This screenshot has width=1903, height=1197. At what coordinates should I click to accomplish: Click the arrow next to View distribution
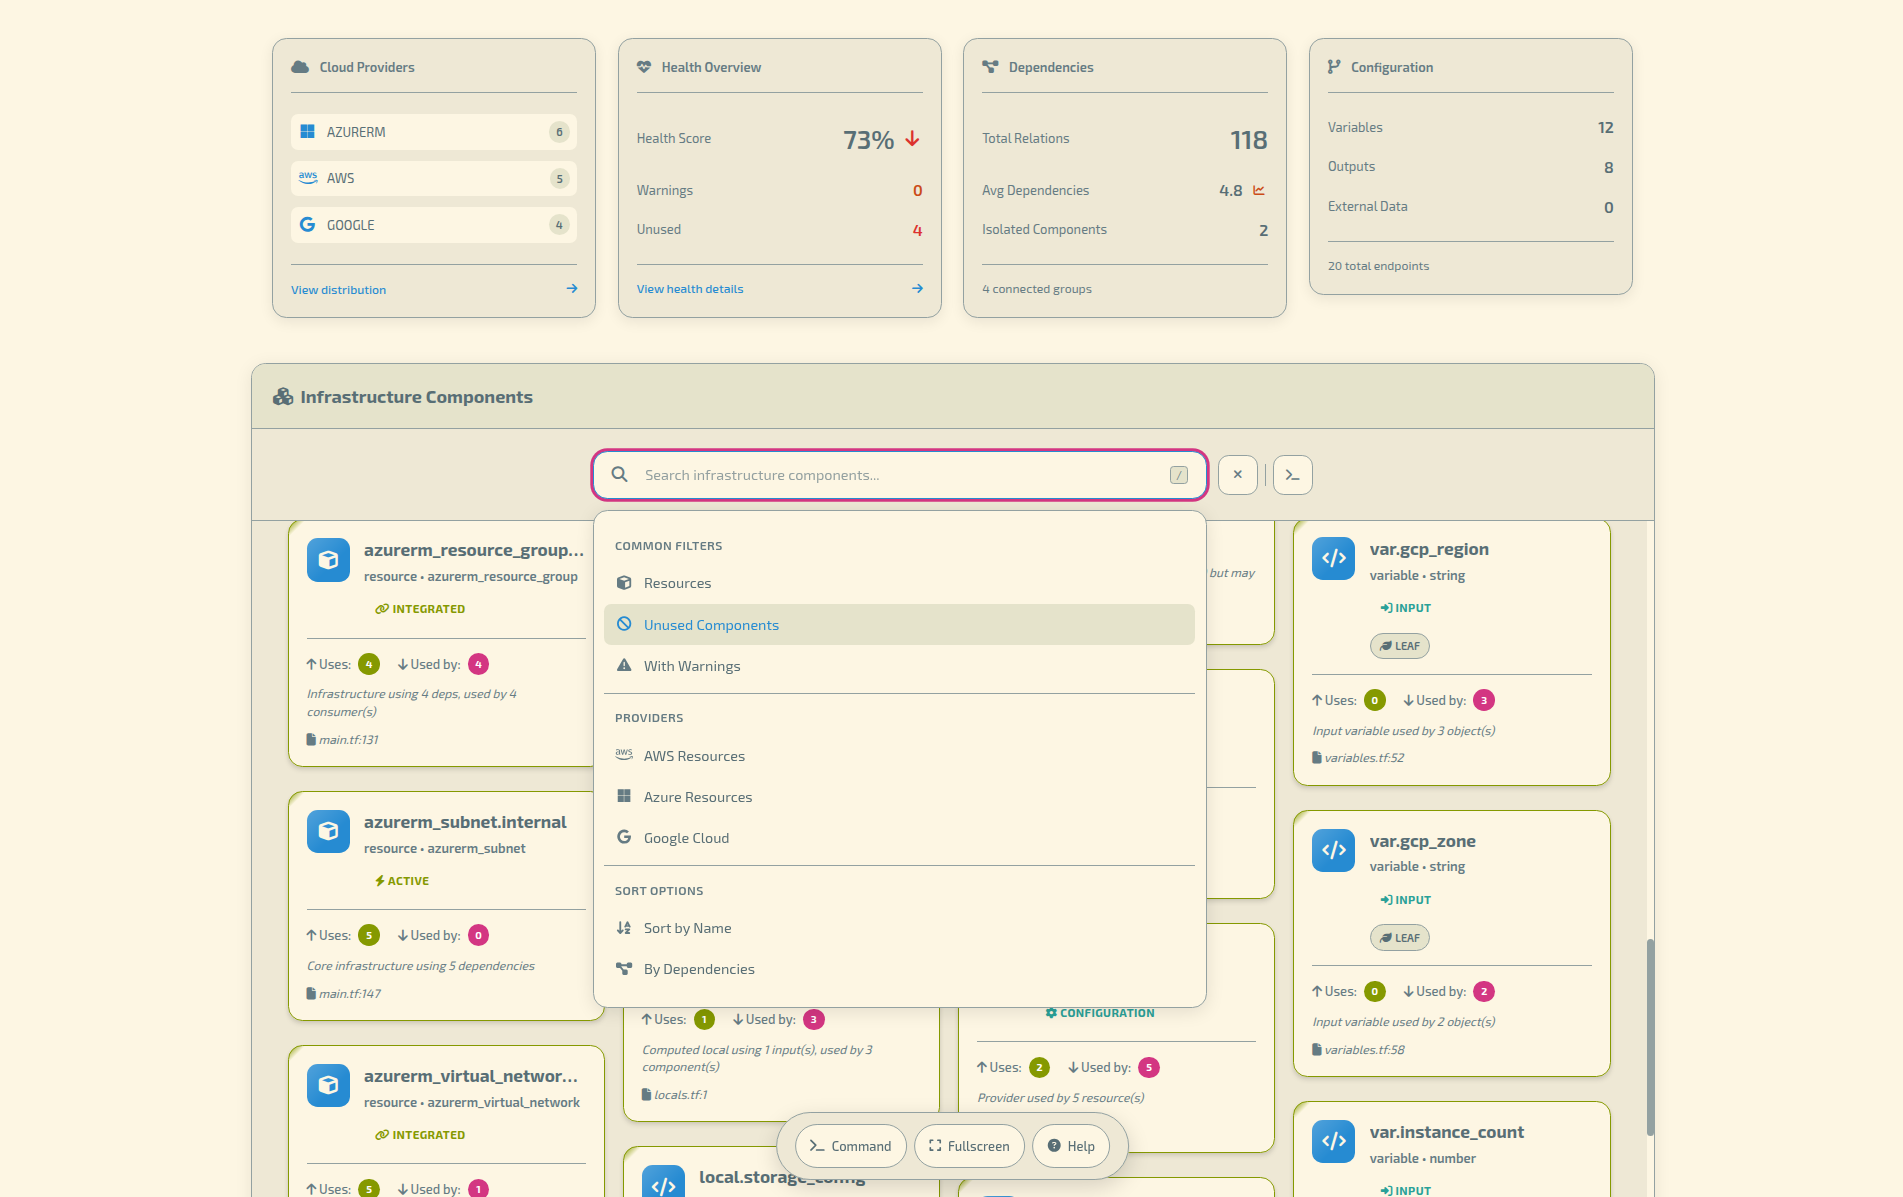coord(572,289)
